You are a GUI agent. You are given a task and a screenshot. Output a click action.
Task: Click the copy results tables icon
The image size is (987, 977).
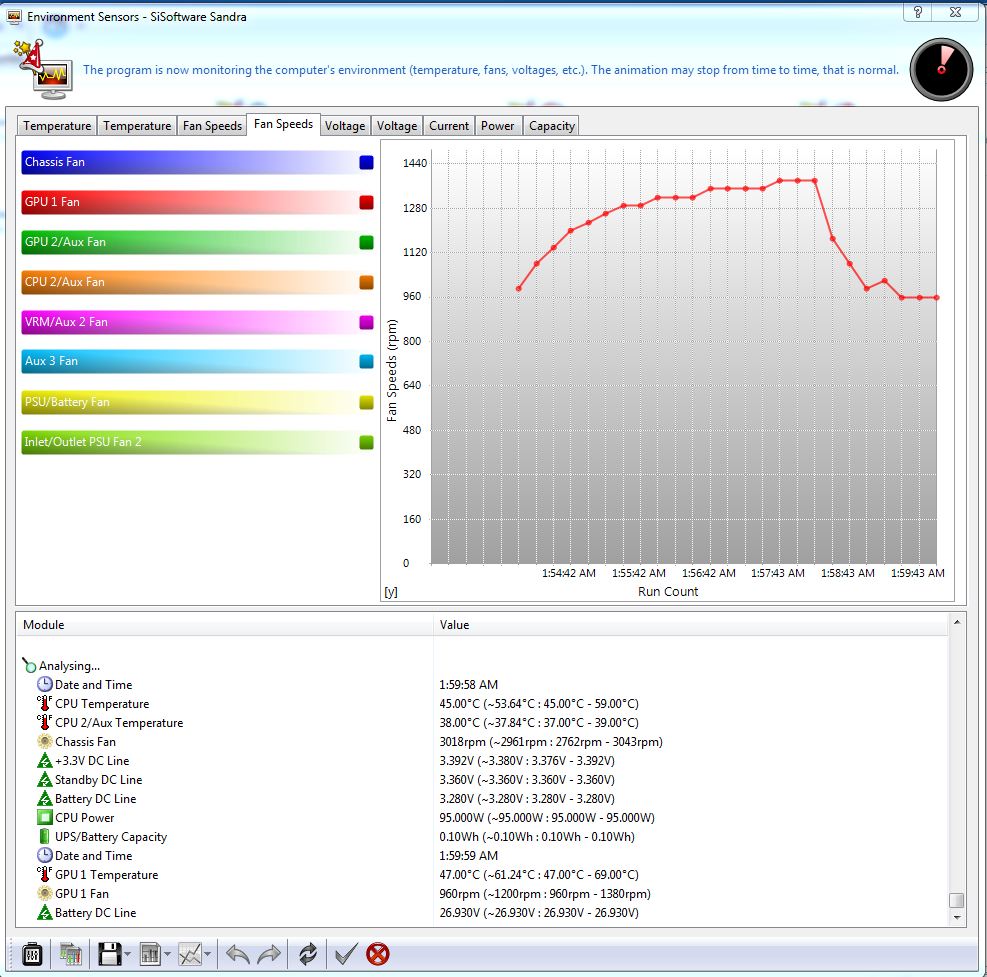70,954
